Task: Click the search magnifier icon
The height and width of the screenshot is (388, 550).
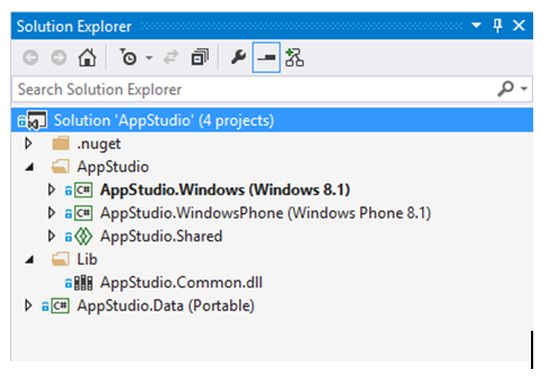Action: pos(505,89)
